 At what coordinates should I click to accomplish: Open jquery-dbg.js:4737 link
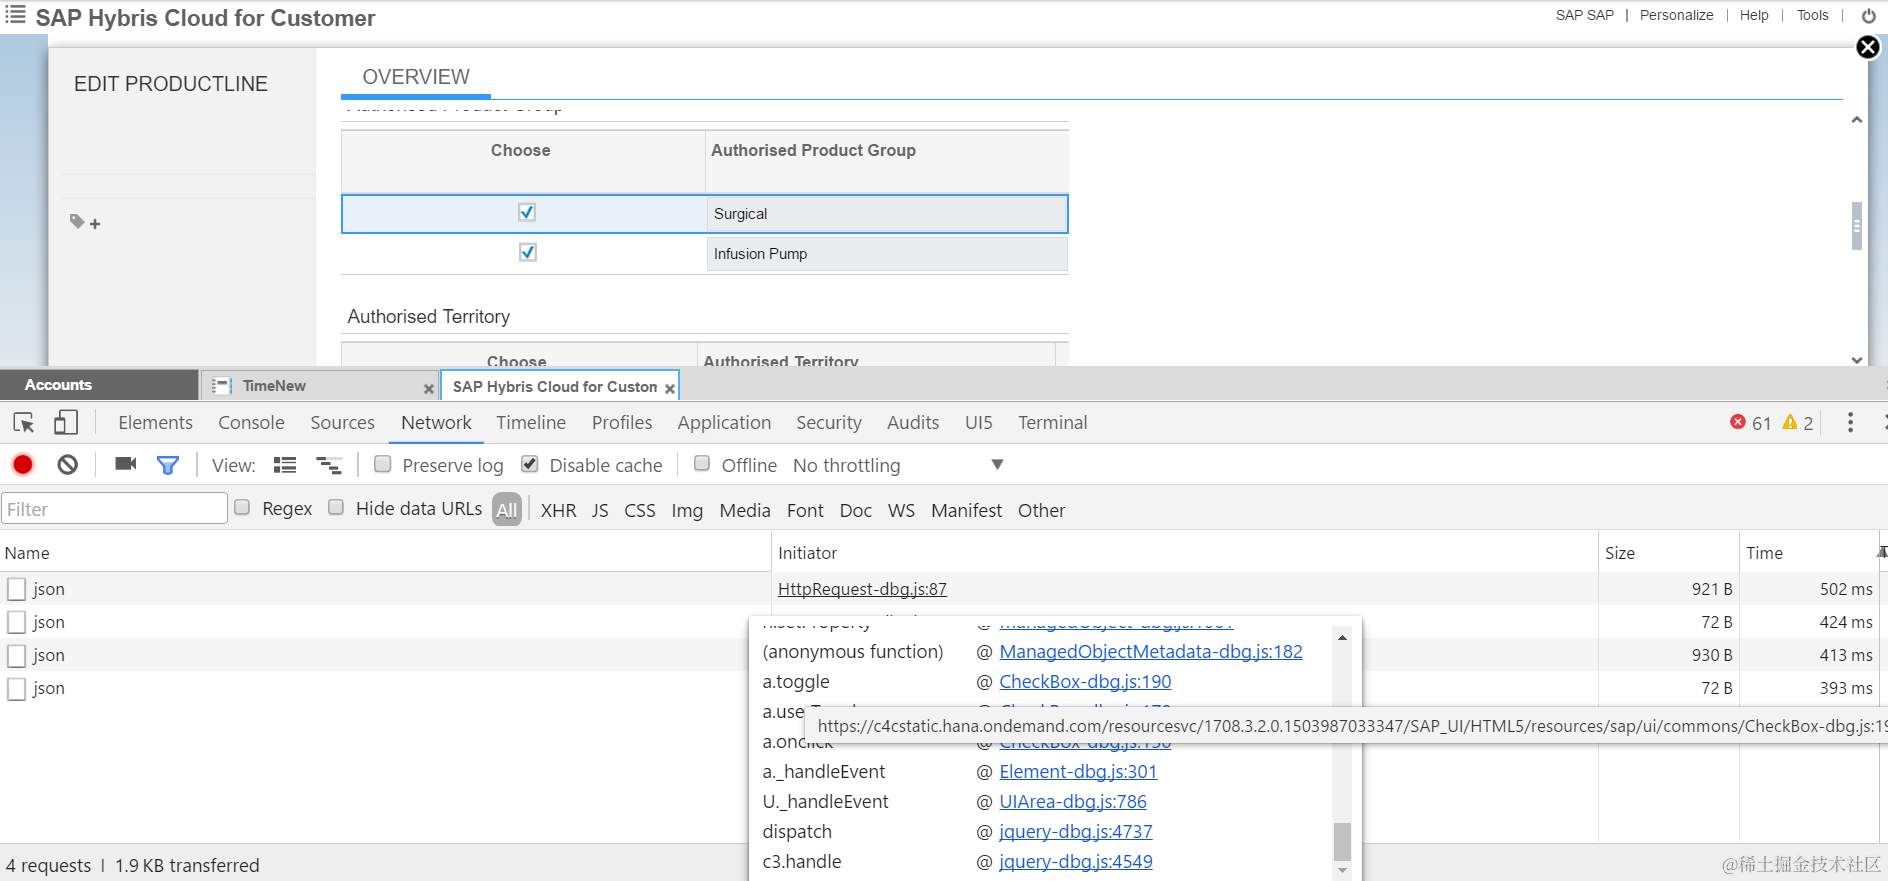tap(1076, 831)
